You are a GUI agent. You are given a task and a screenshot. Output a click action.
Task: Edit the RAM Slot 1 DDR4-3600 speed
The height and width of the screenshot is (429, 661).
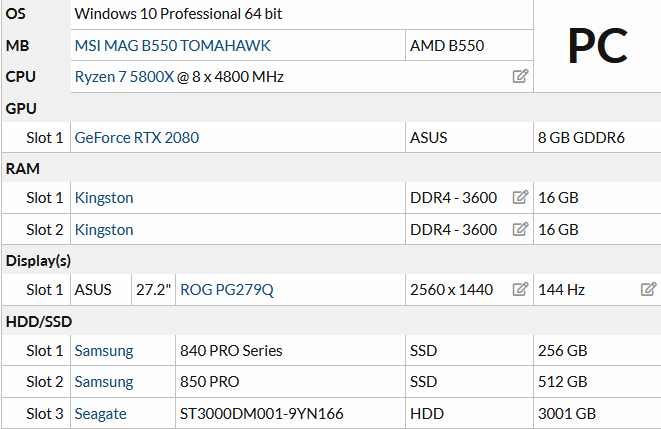click(x=520, y=198)
